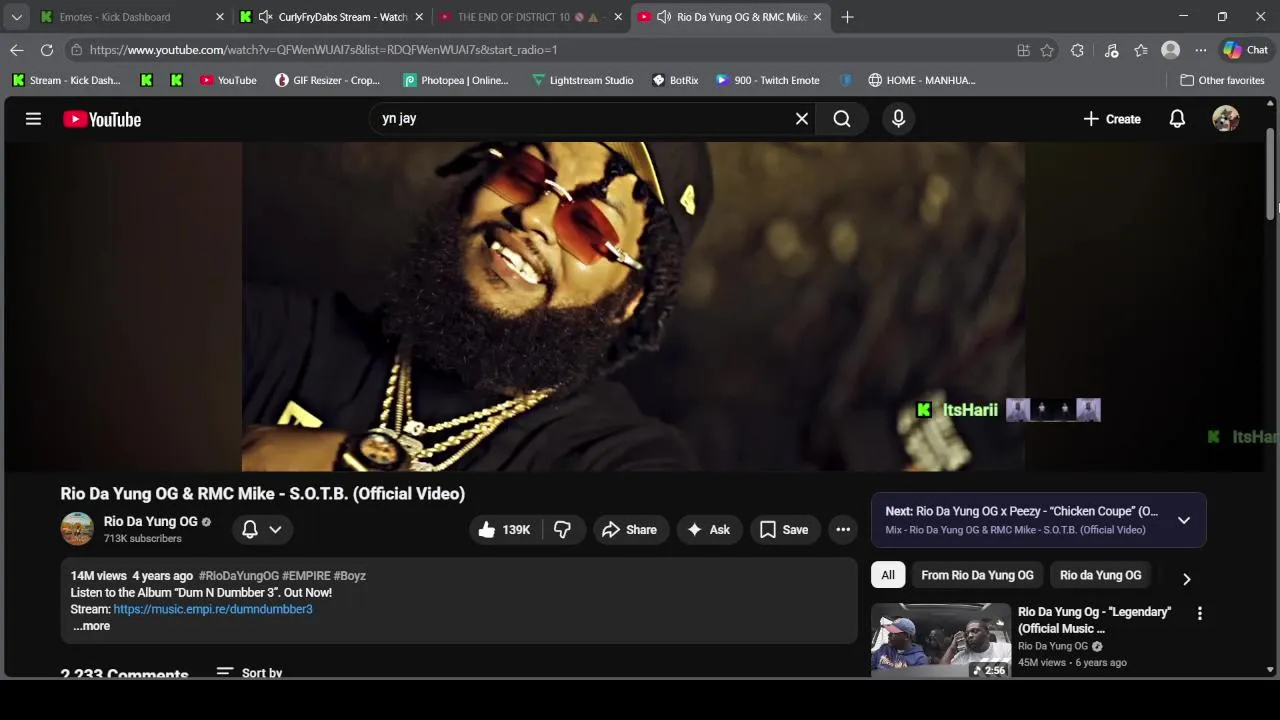The width and height of the screenshot is (1280, 720).
Task: Add this page to favorites star
Action: pos(1047,50)
